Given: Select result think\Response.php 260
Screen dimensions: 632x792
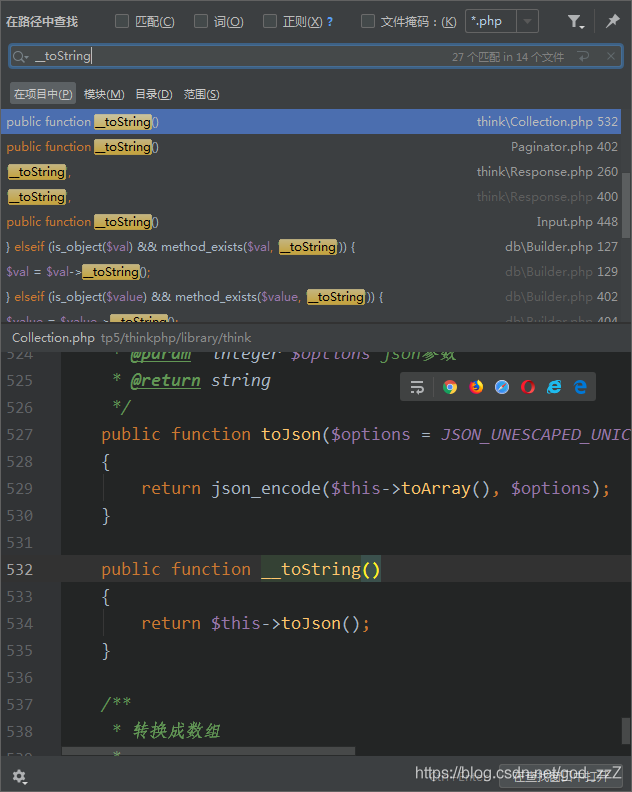Looking at the screenshot, I should [311, 172].
